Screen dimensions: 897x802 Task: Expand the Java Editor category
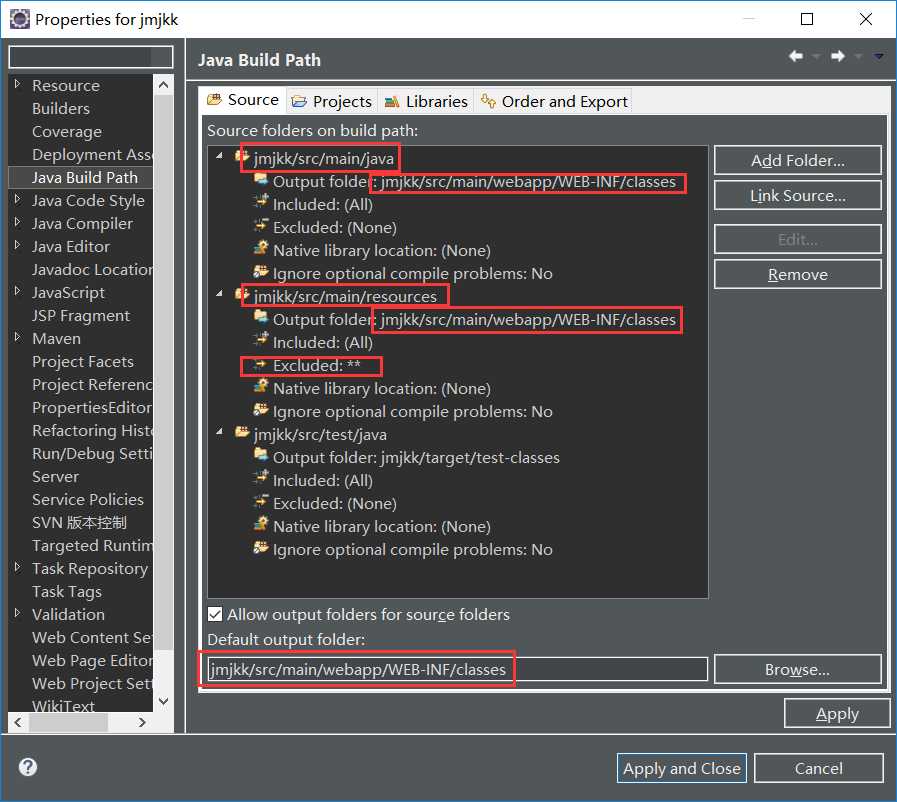[x=18, y=245]
